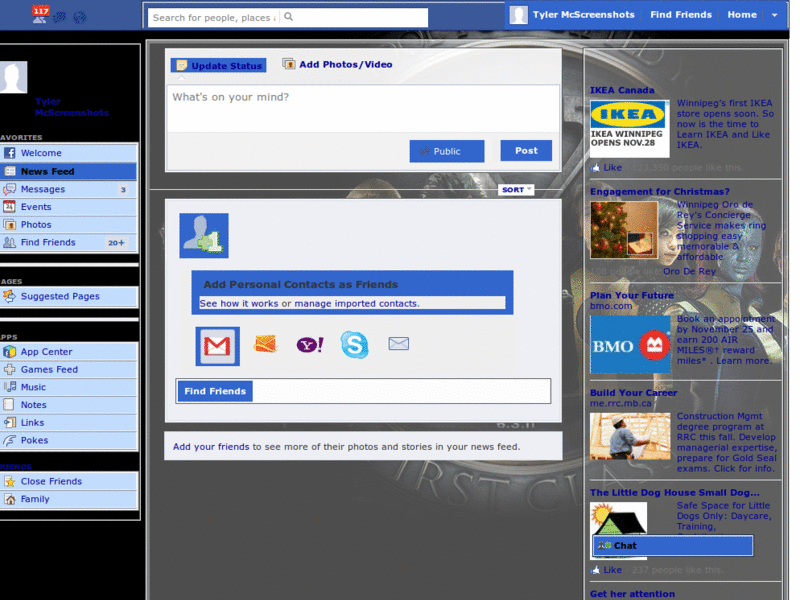Open Links in the sidebar
Screen dimensions: 800x600
pyautogui.click(x=69, y=422)
